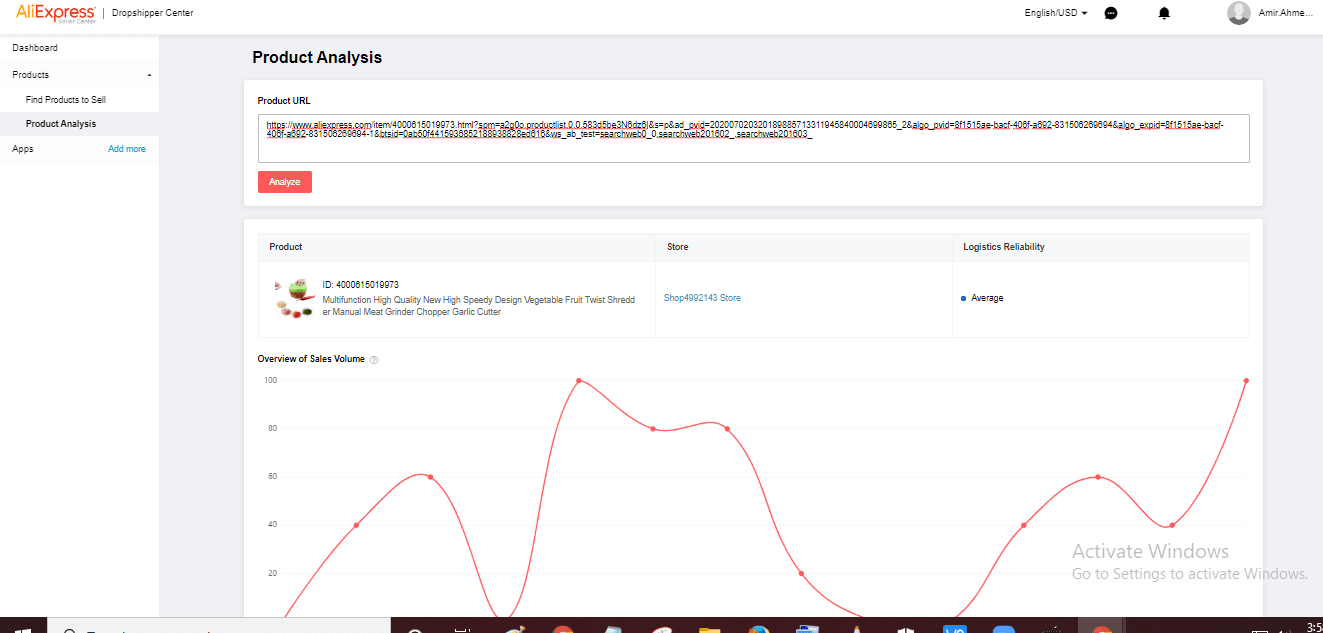Click the 60 y-axis label
The image size is (1323, 633).
(270, 476)
